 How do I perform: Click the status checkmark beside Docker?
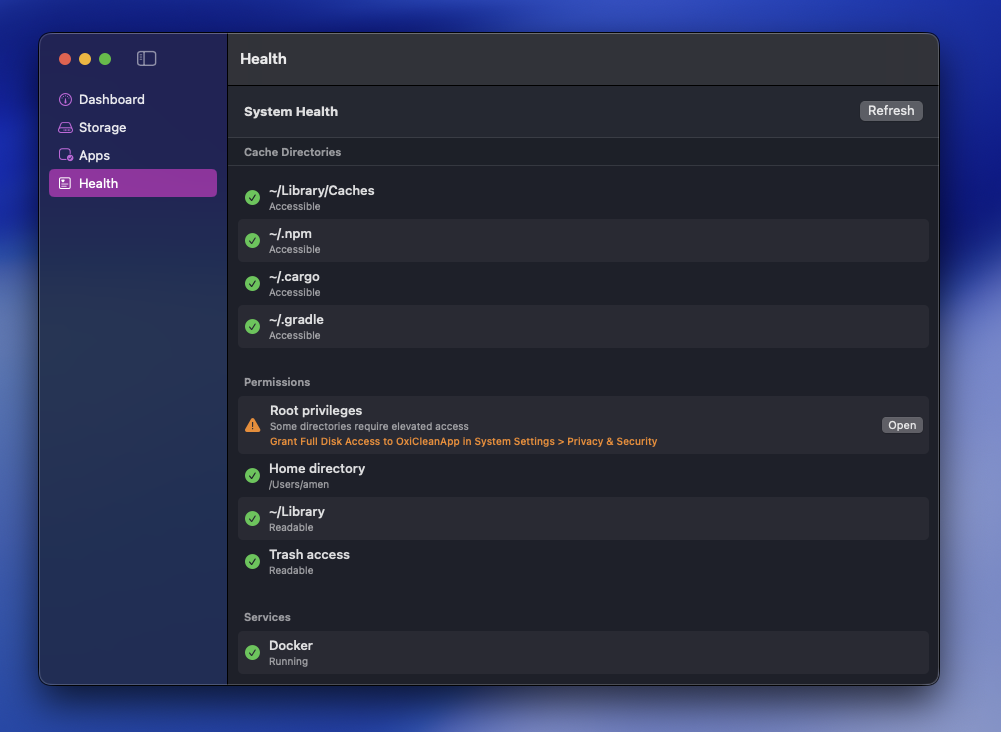click(x=252, y=652)
